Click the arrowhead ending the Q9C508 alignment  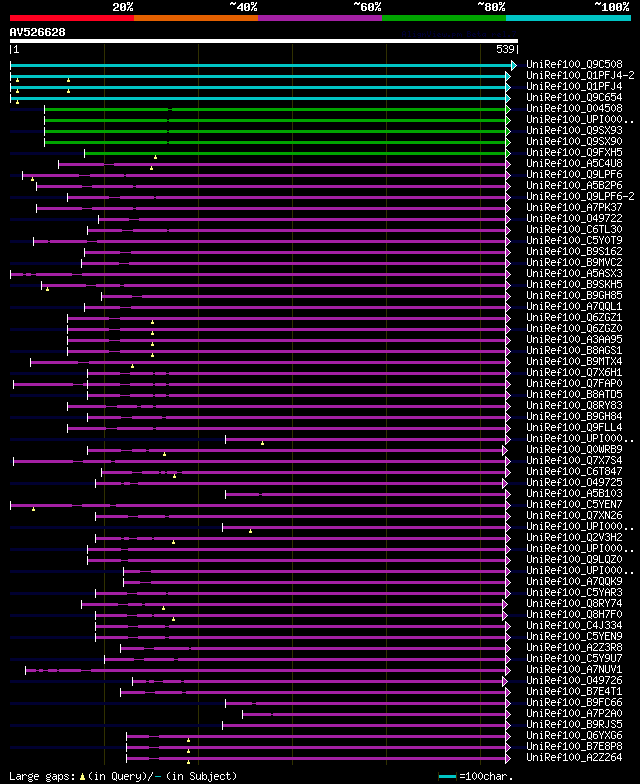tap(514, 66)
